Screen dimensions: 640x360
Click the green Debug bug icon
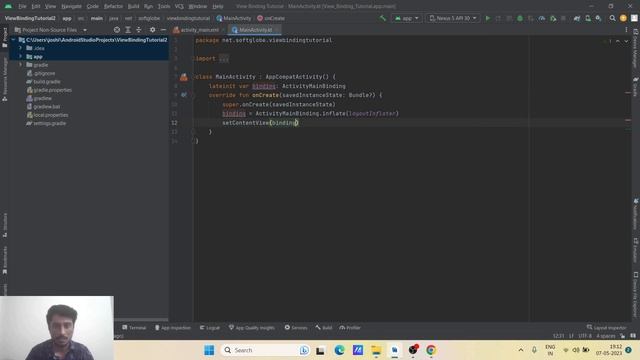[520, 18]
